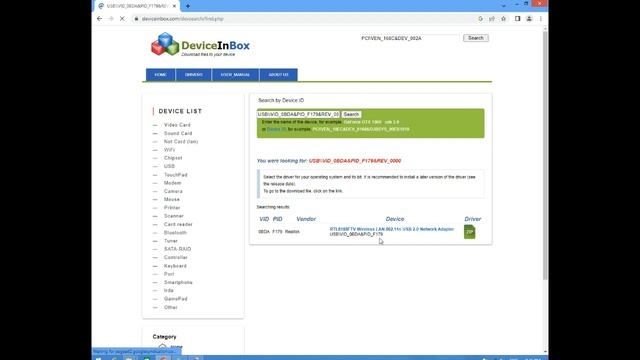Open the tab search chevron in title bar

tap(503, 5)
